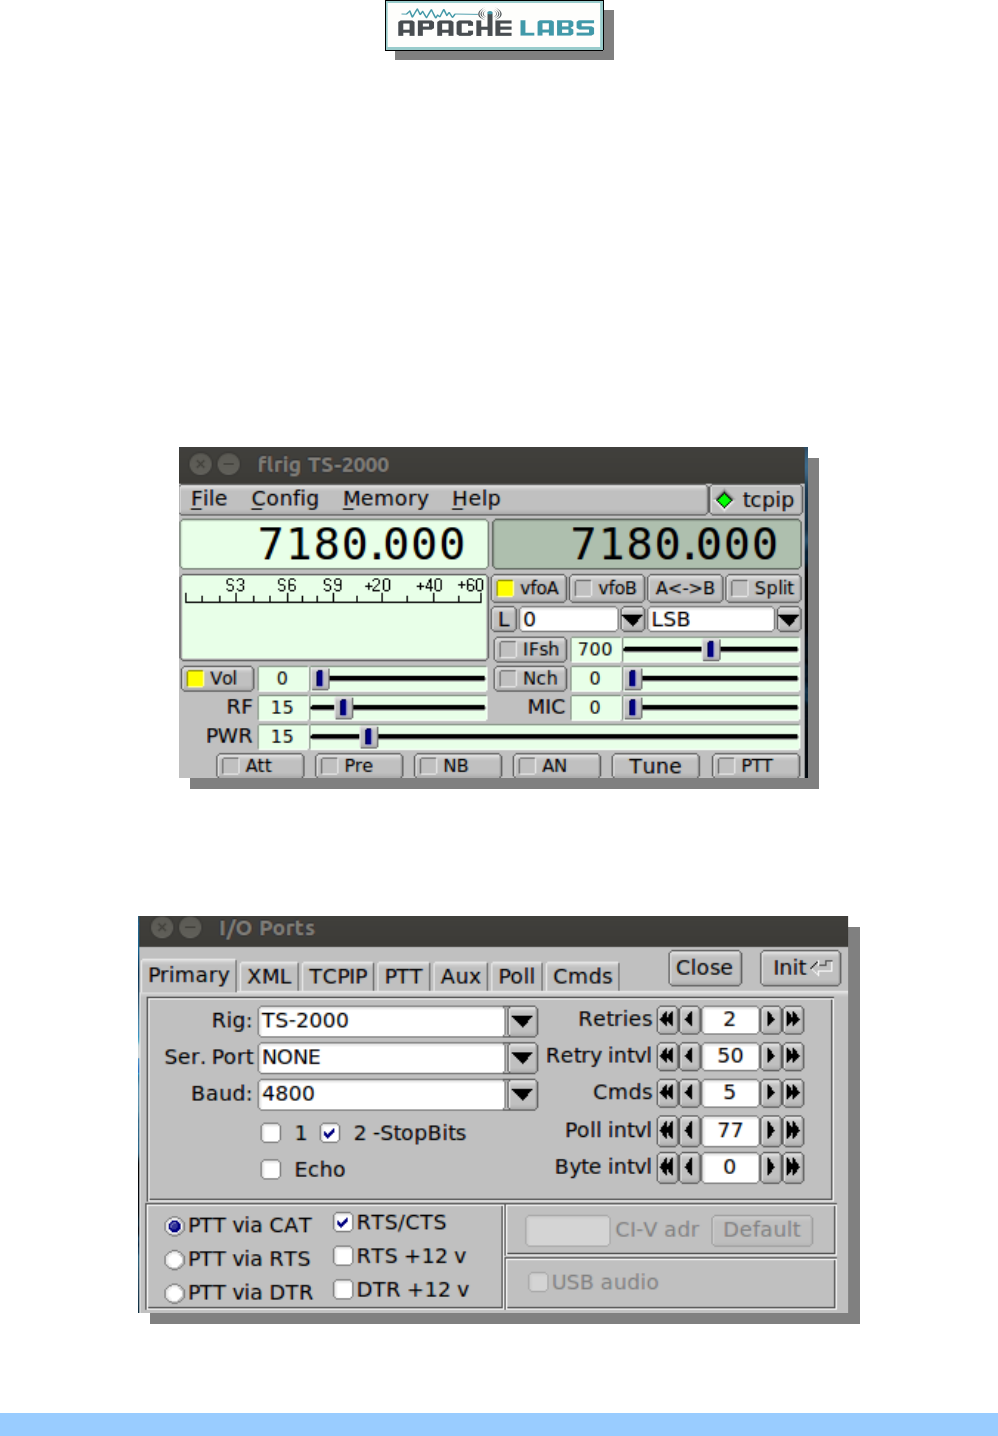Click the PWR power slider
The image size is (998, 1436).
[x=555, y=737]
